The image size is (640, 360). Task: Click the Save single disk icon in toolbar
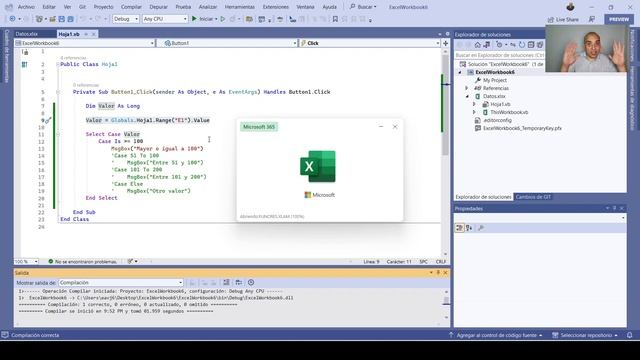point(62,19)
